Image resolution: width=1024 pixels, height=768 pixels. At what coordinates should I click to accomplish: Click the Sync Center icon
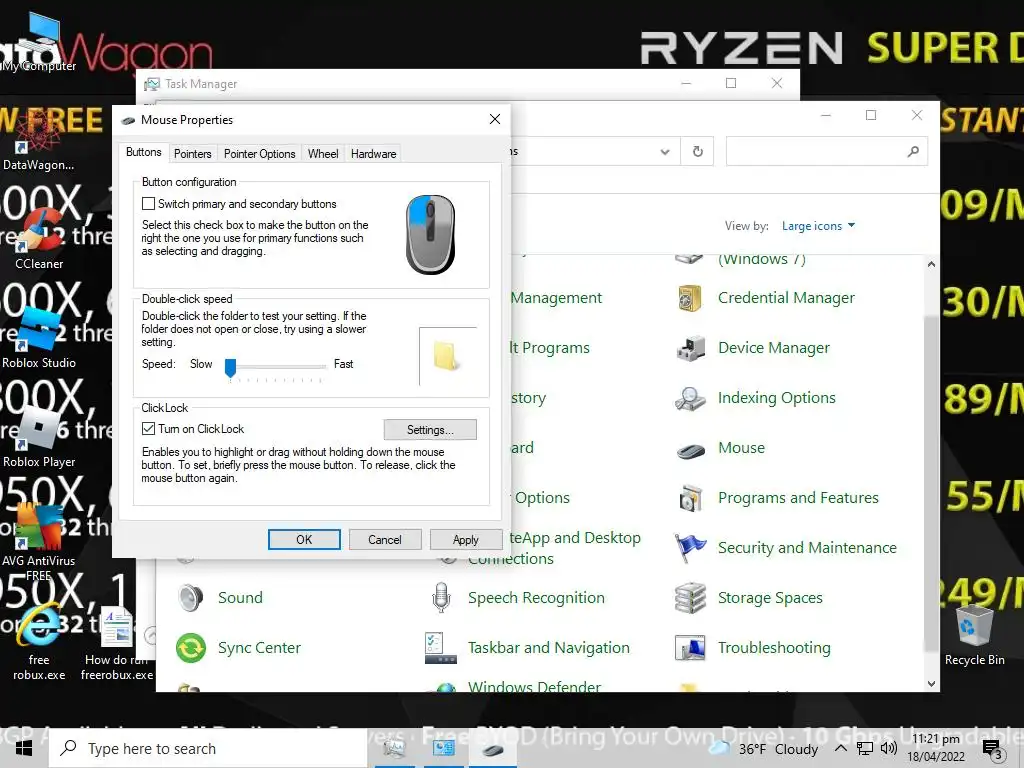tap(191, 648)
